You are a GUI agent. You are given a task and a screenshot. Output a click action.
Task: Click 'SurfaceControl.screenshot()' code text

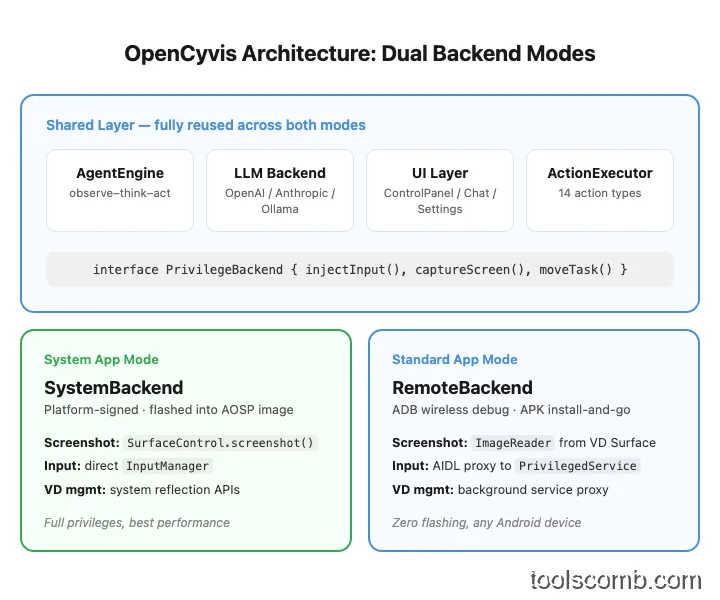(220, 443)
